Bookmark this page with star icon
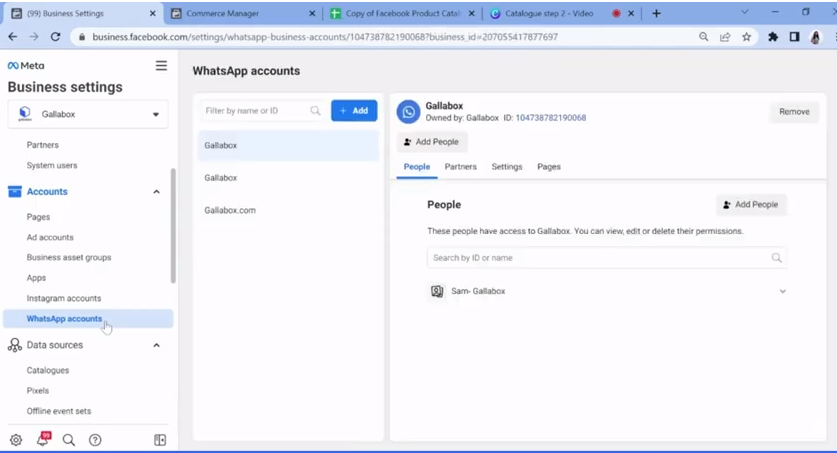The width and height of the screenshot is (837, 453). tap(746, 37)
